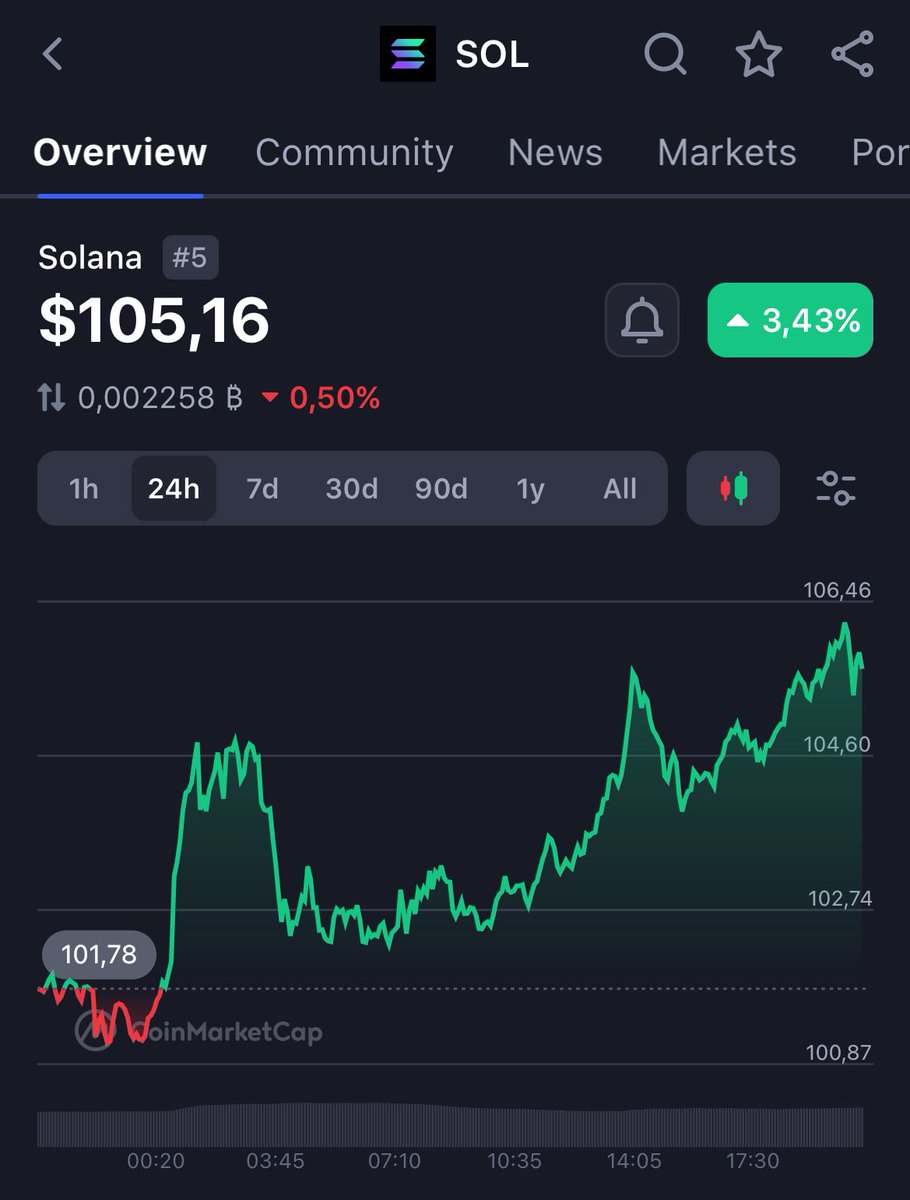
Task: Open chart settings sliders icon
Action: point(836,488)
